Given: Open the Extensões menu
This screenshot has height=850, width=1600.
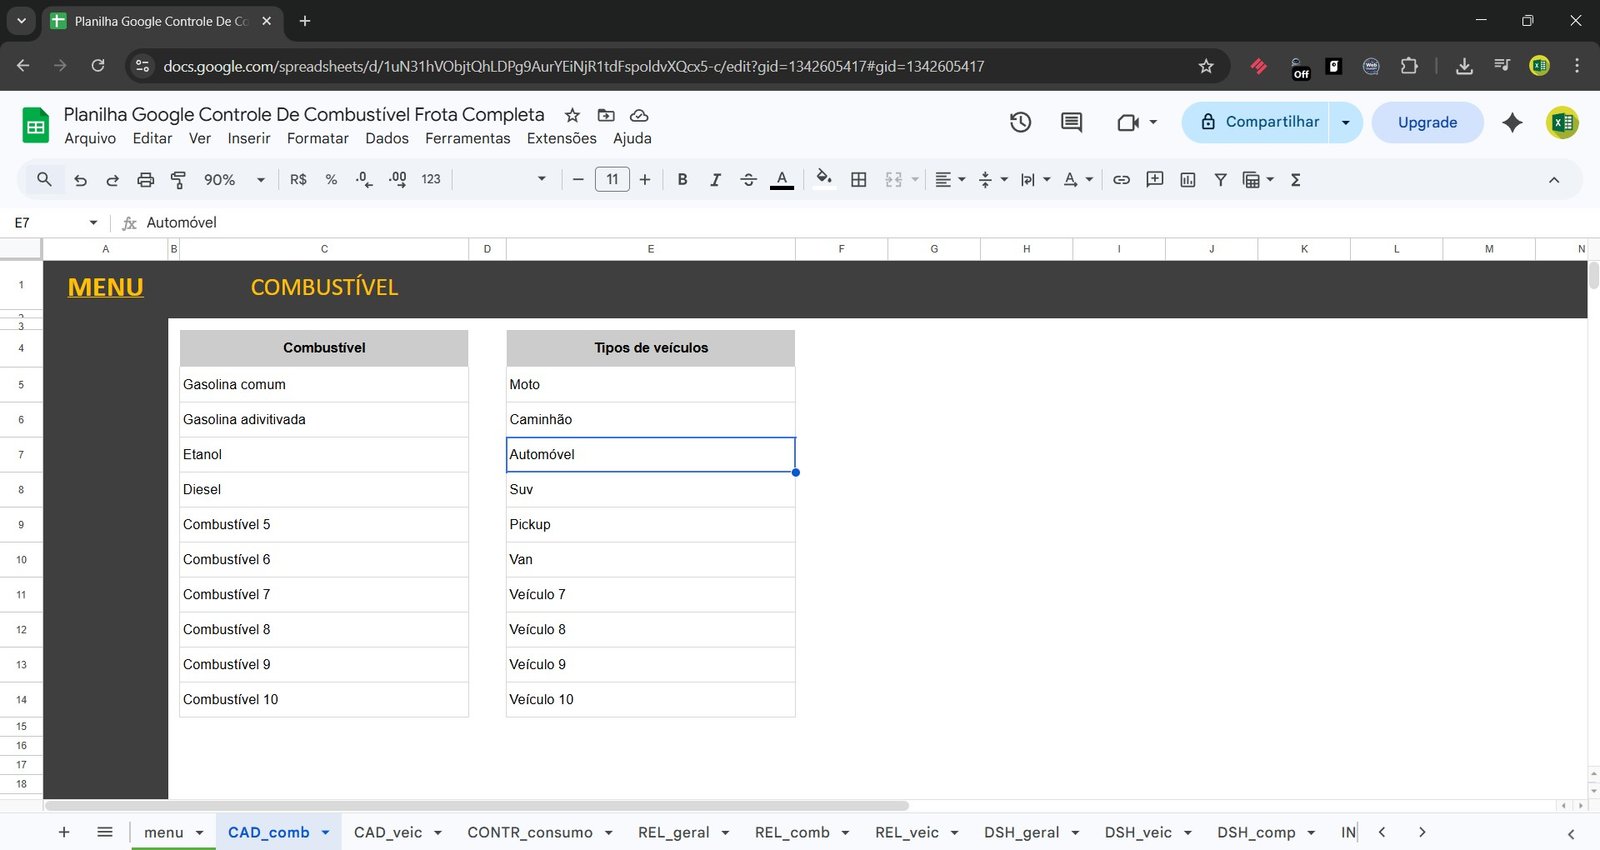Looking at the screenshot, I should click(x=562, y=139).
